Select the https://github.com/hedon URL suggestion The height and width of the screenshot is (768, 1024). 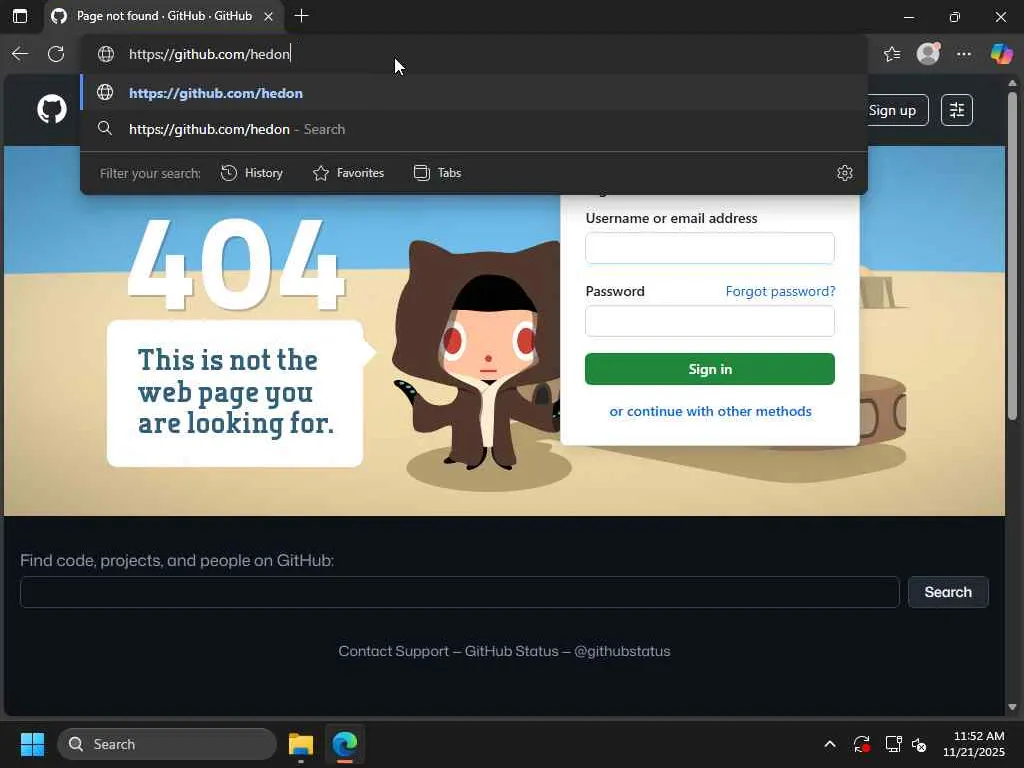(x=474, y=93)
